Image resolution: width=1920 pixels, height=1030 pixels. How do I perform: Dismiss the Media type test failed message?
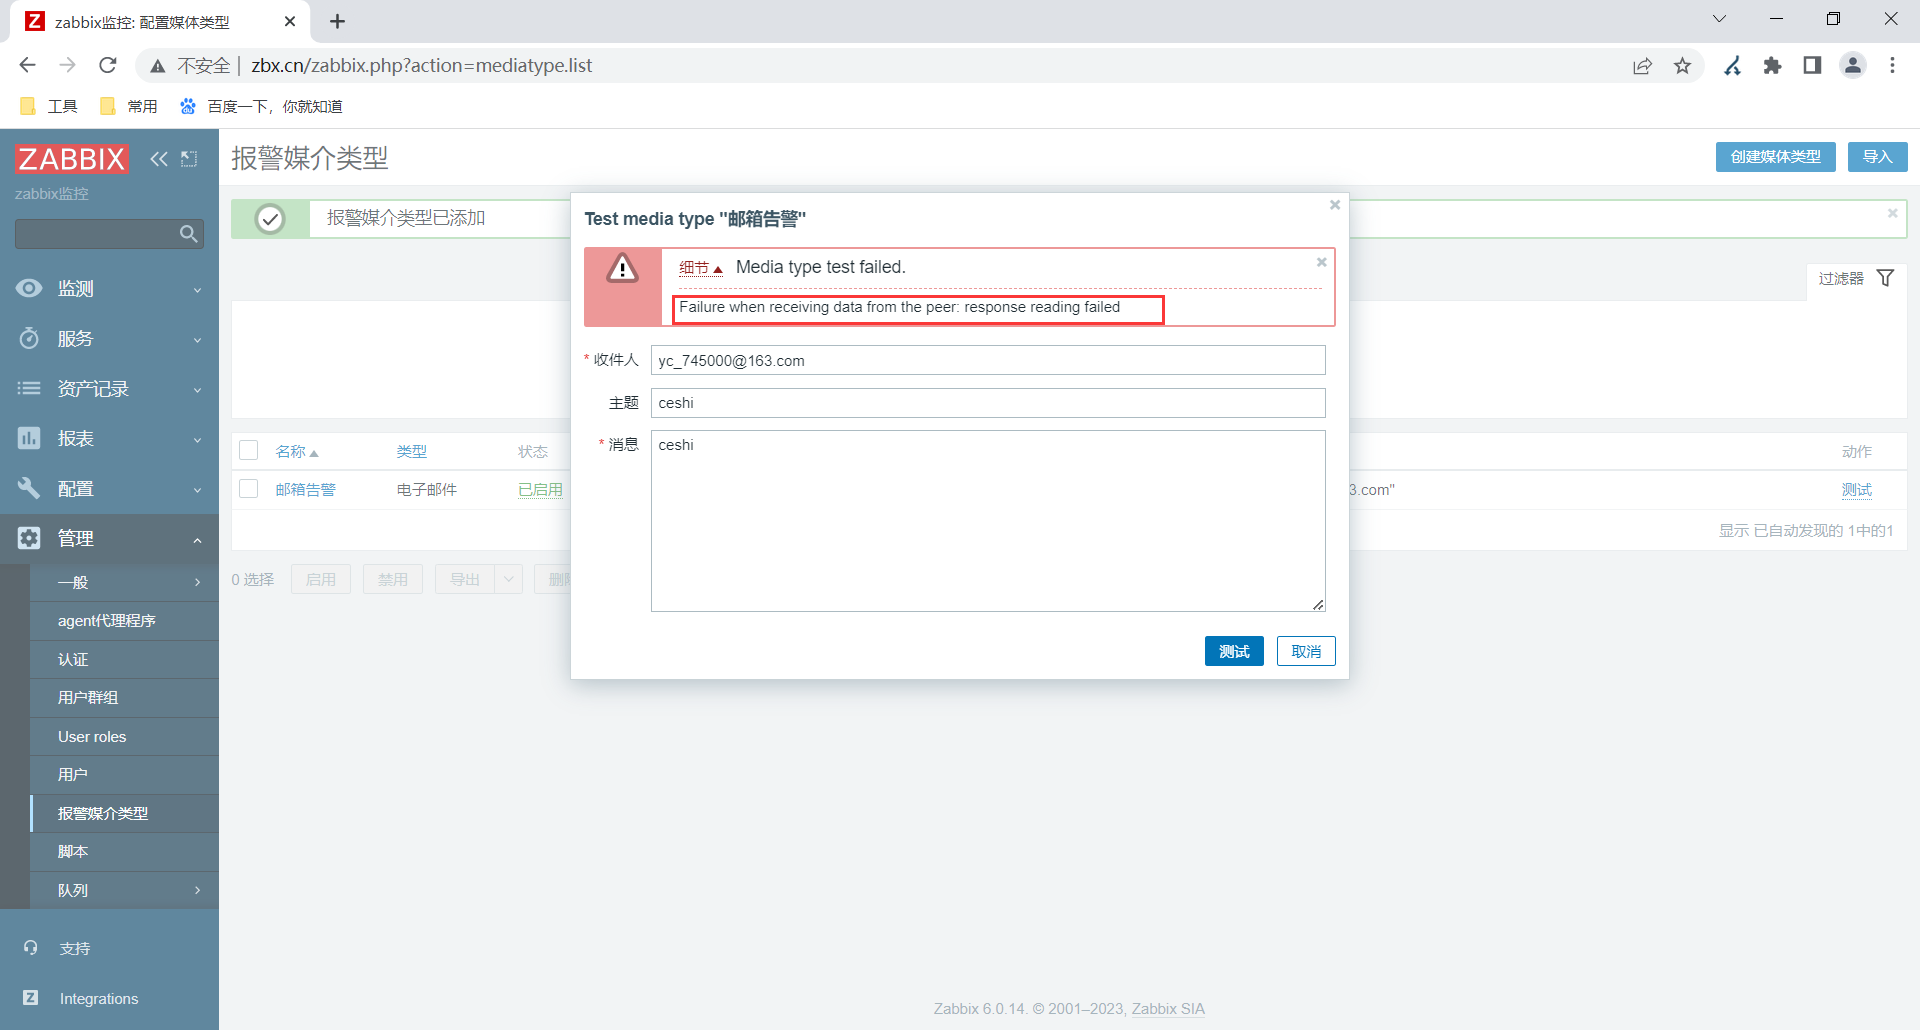pyautogui.click(x=1321, y=262)
